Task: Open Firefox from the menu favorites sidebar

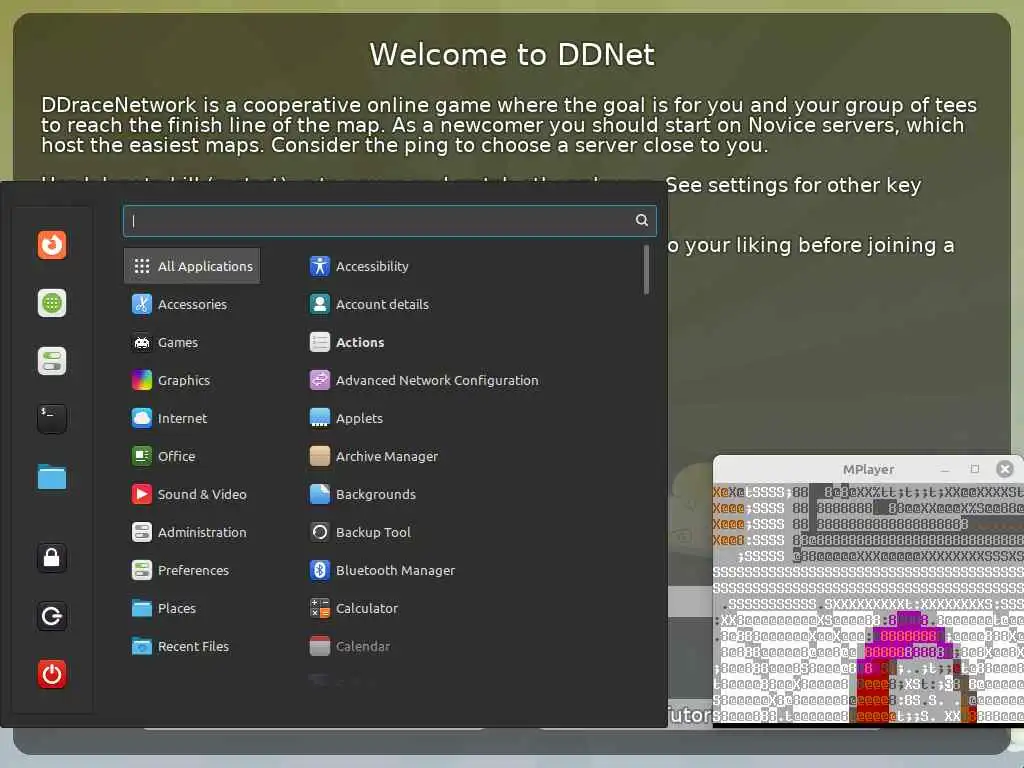Action: [52, 245]
